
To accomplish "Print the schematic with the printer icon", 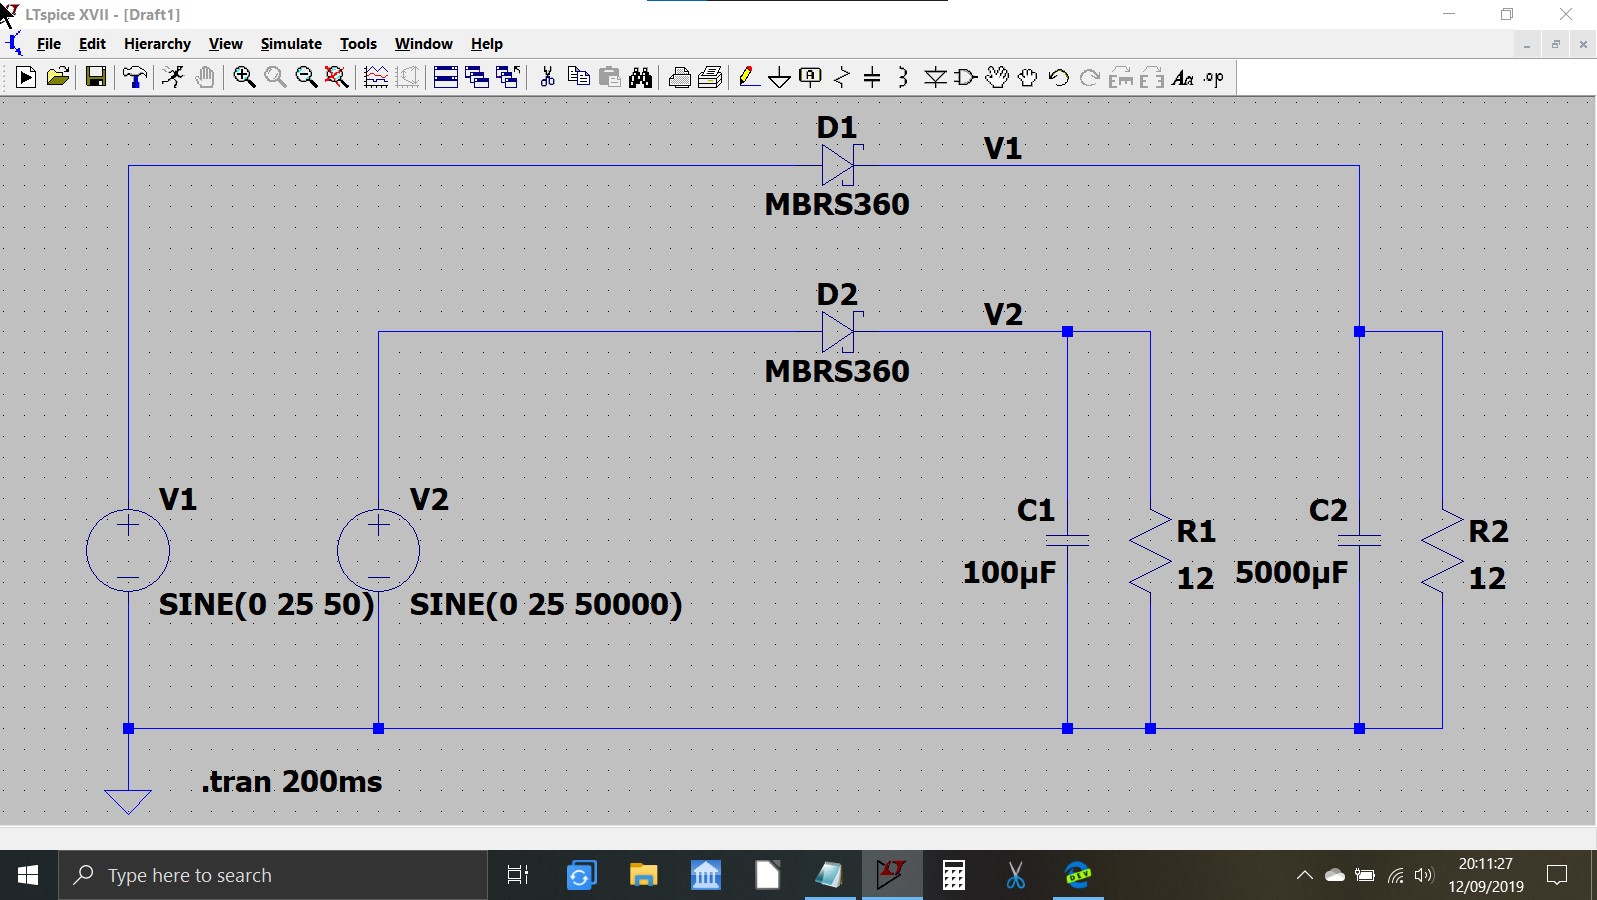I will (x=711, y=77).
